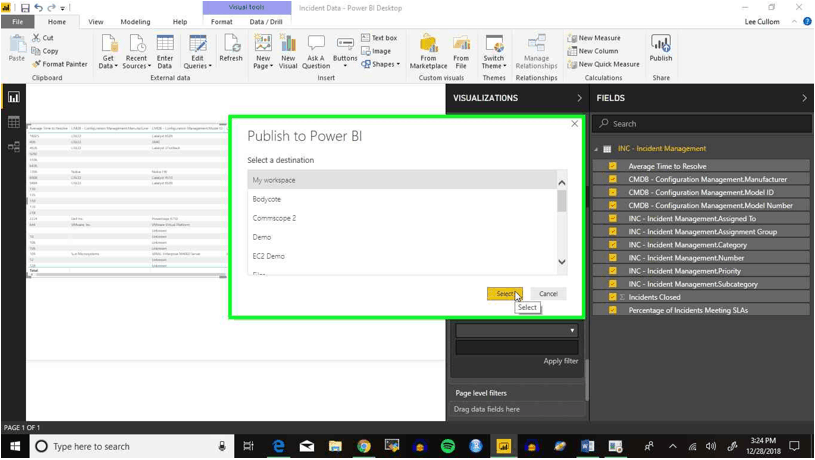
Task: Uncheck Incident Management.Category field
Action: (613, 245)
